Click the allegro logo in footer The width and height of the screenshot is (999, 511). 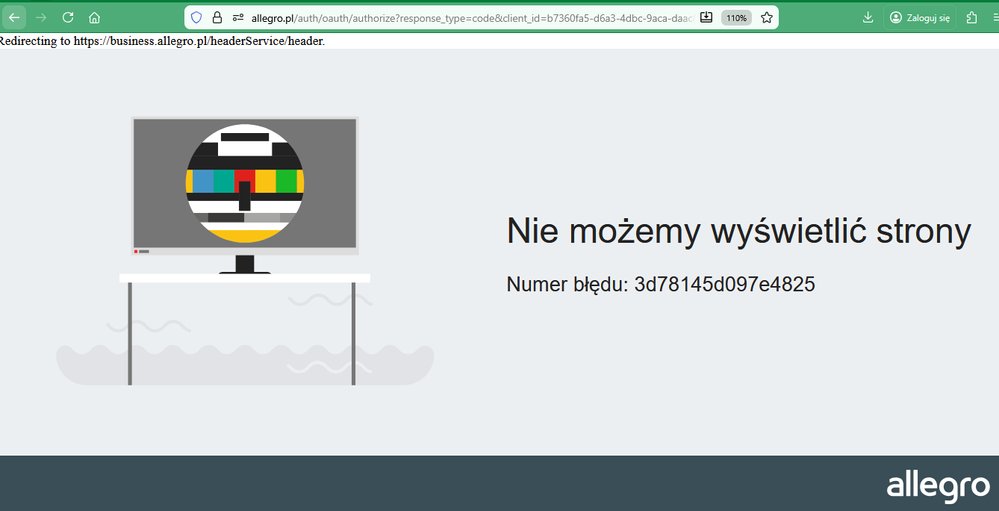938,486
